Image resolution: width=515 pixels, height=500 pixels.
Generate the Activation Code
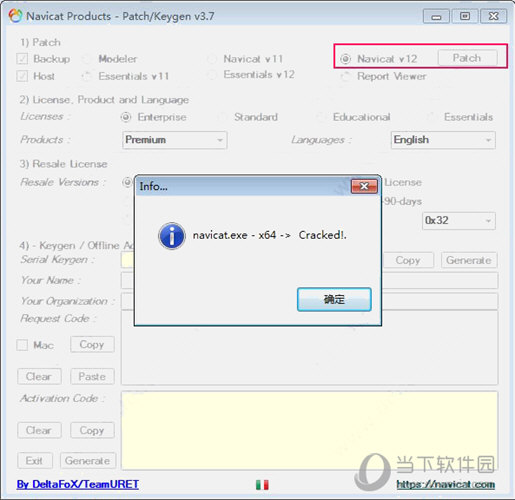click(x=88, y=461)
